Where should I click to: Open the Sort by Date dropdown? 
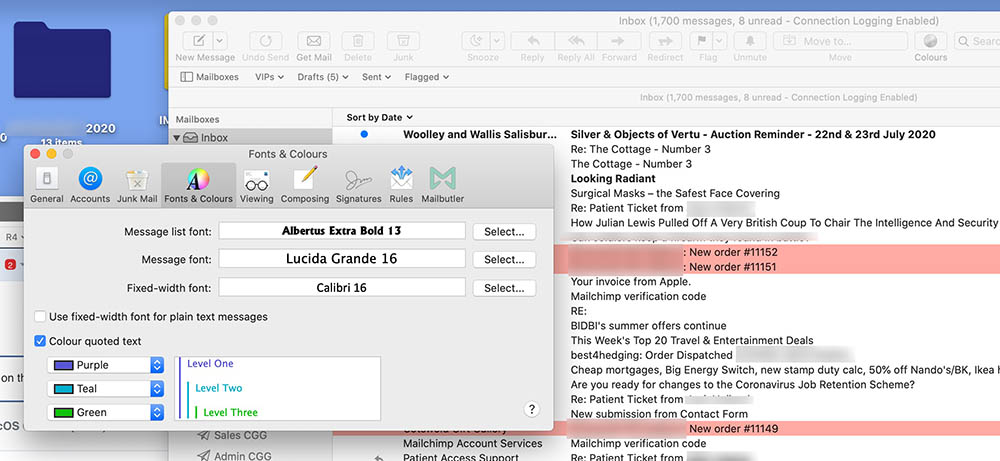[379, 117]
